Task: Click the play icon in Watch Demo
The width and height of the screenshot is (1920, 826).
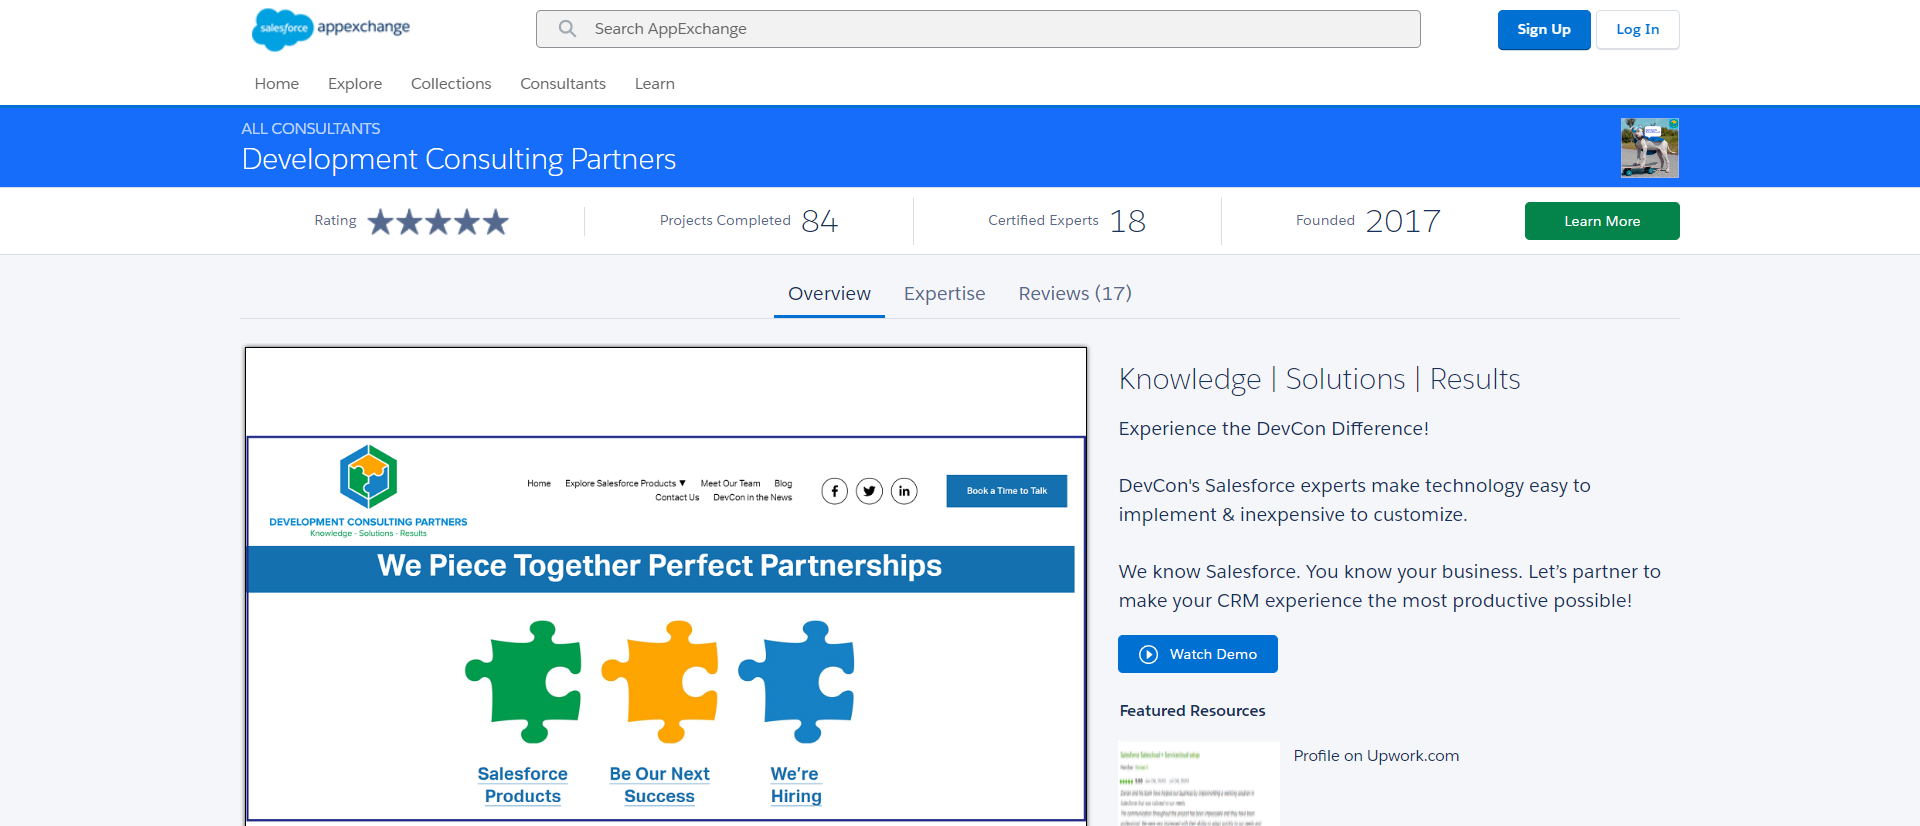Action: click(1149, 654)
